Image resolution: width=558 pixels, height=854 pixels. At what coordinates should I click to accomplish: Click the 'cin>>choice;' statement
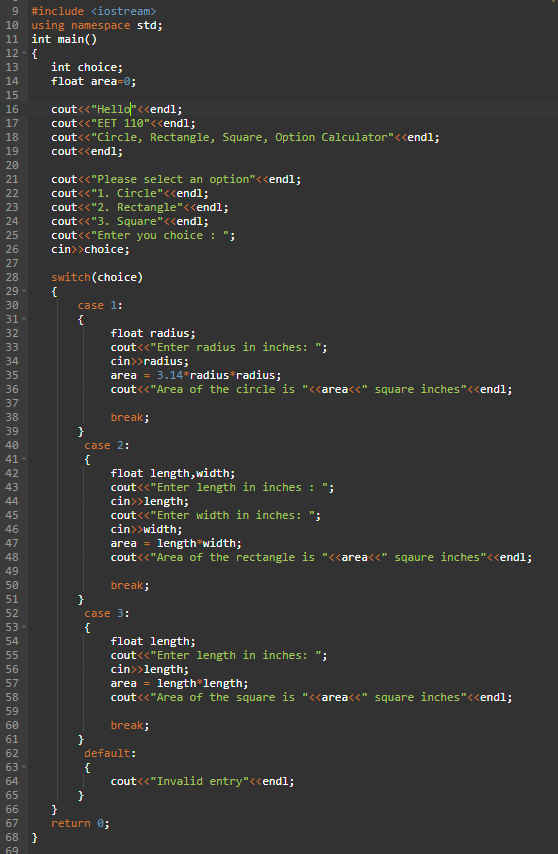tap(90, 249)
